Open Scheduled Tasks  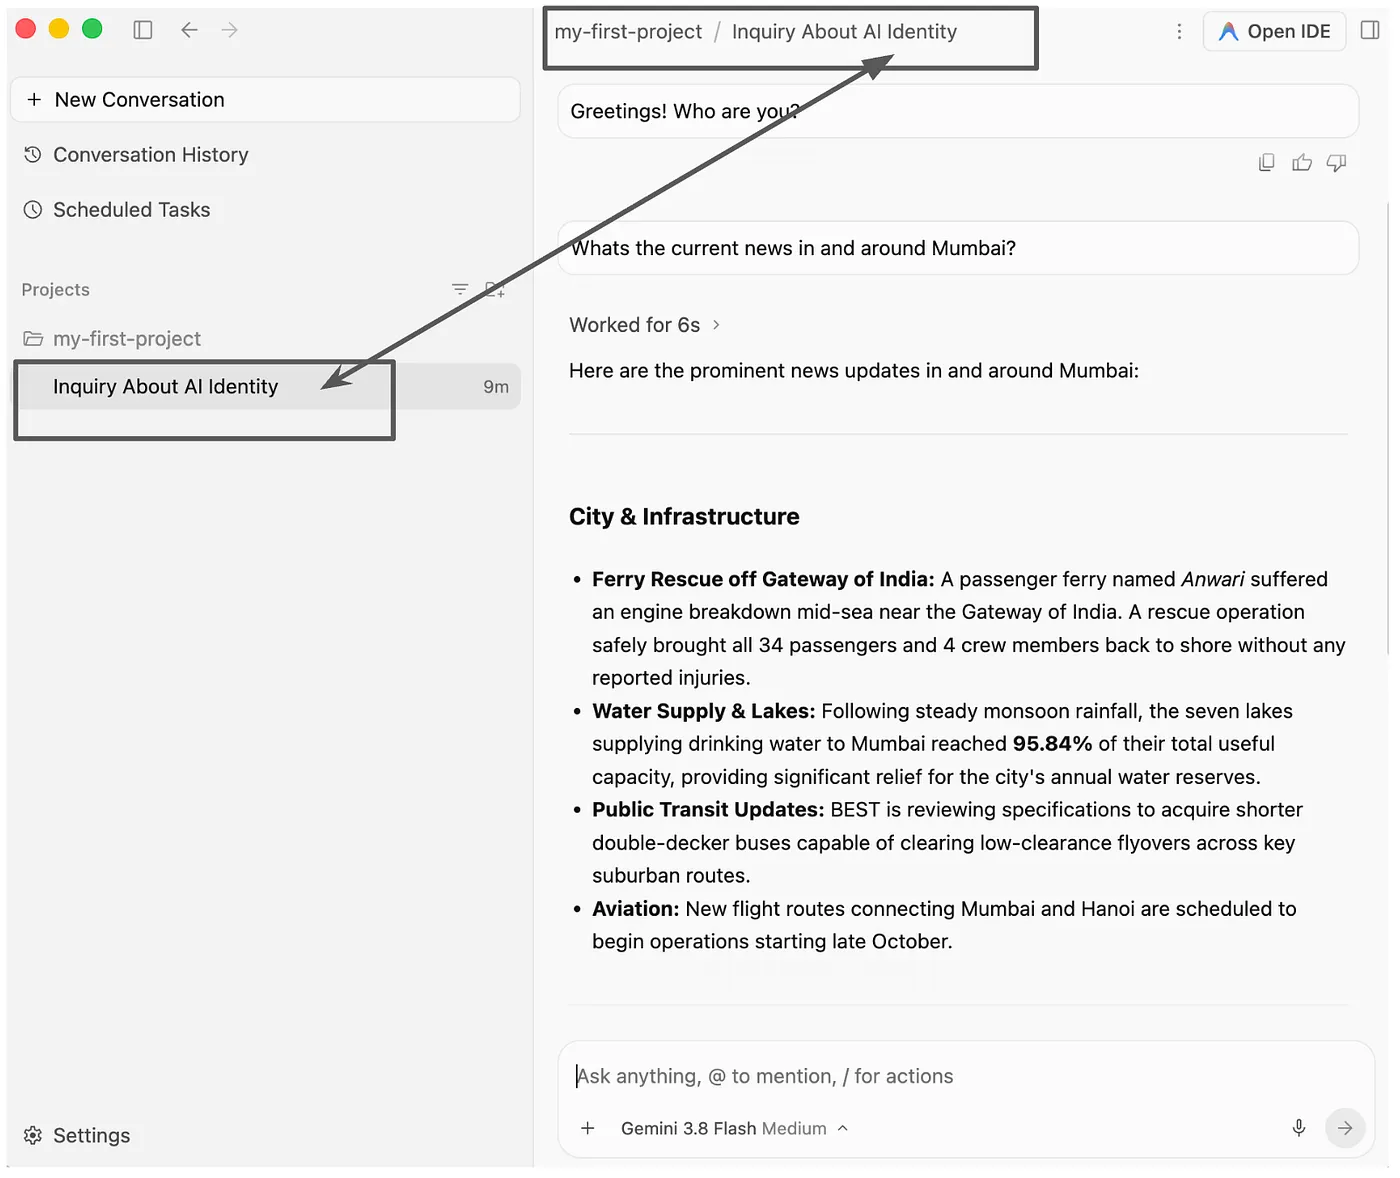[117, 210]
